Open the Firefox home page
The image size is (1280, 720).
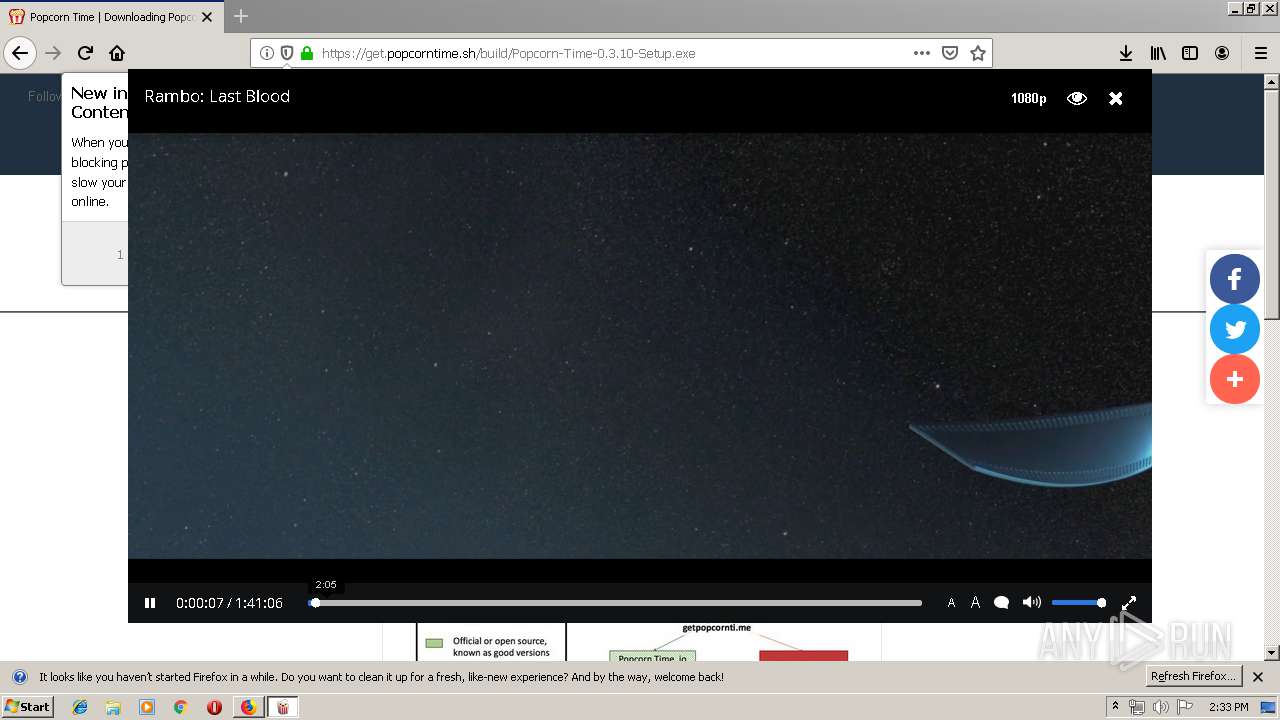coord(117,53)
